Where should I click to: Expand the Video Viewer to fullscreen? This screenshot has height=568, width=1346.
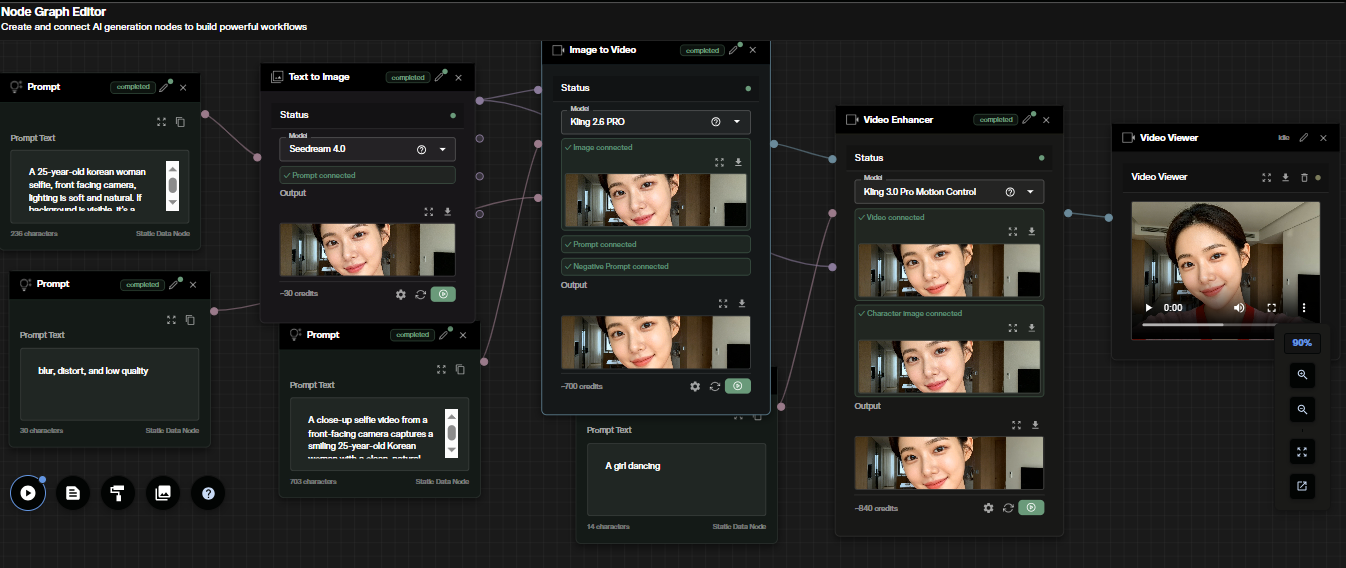coord(1267,177)
